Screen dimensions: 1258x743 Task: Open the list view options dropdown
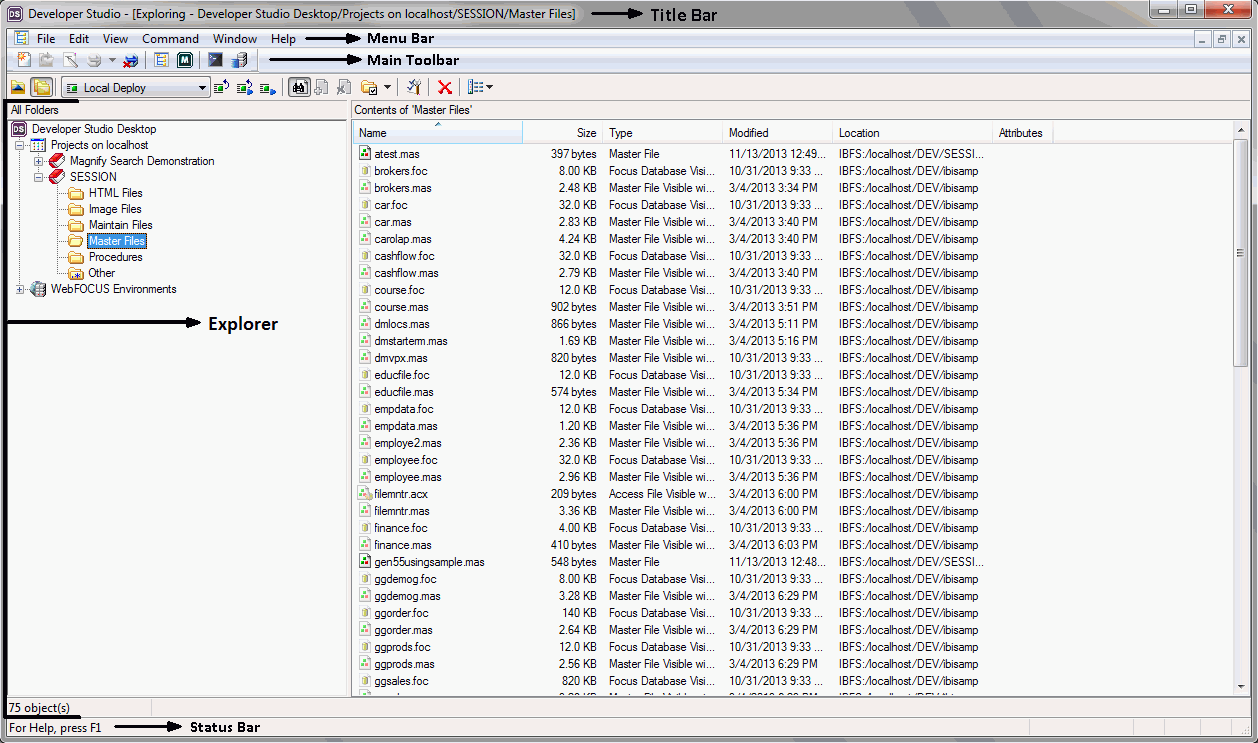[480, 88]
